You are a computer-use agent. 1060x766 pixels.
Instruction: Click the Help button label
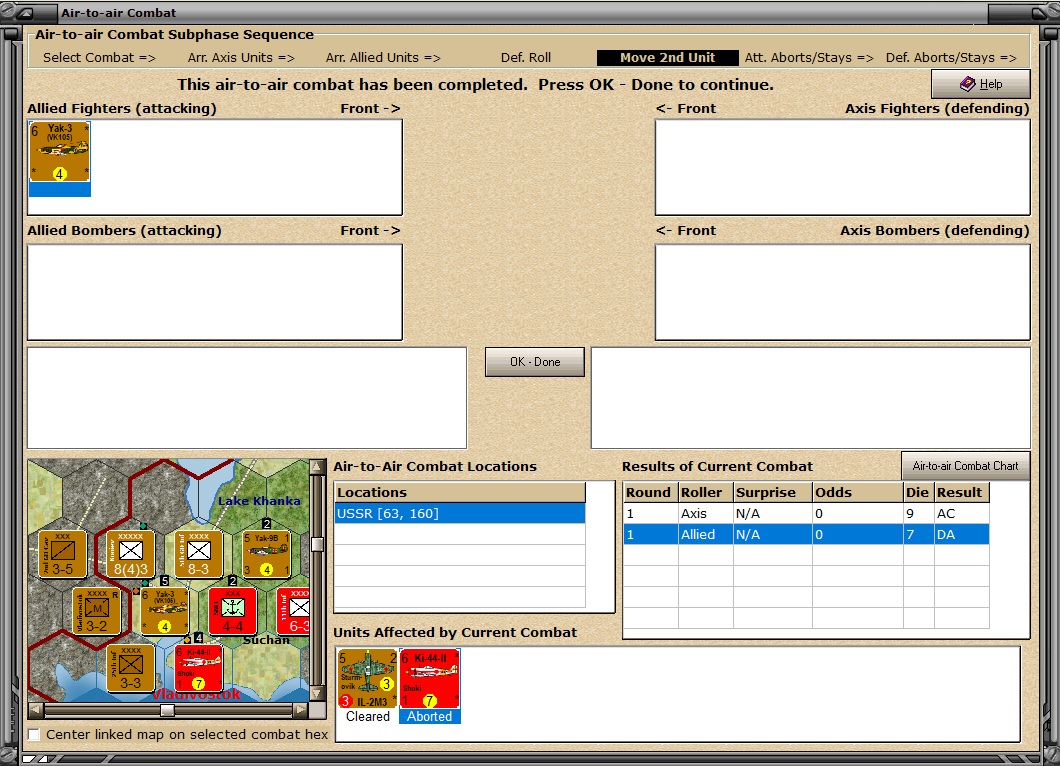point(991,84)
